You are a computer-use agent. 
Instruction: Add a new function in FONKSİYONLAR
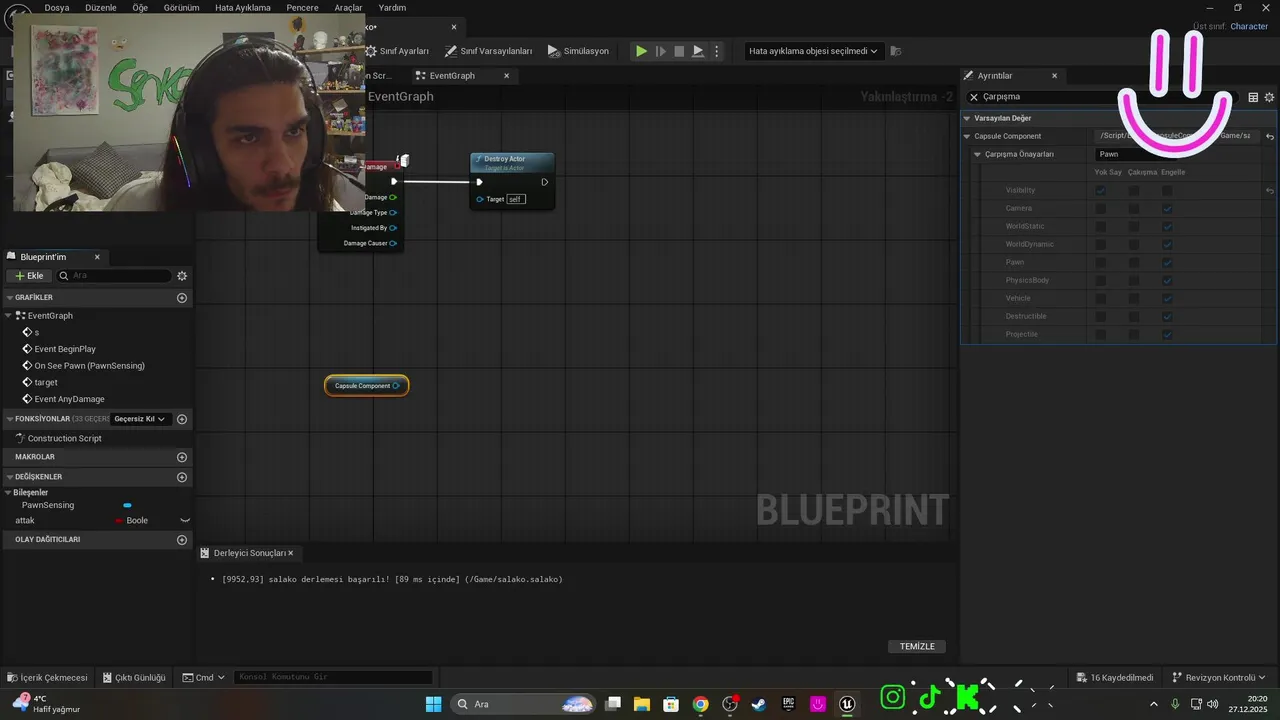click(x=182, y=419)
